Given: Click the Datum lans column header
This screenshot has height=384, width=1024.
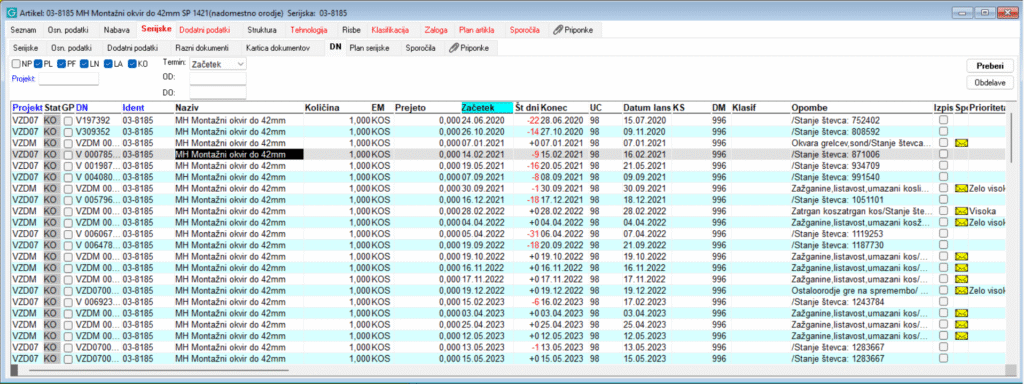Looking at the screenshot, I should 647,108.
